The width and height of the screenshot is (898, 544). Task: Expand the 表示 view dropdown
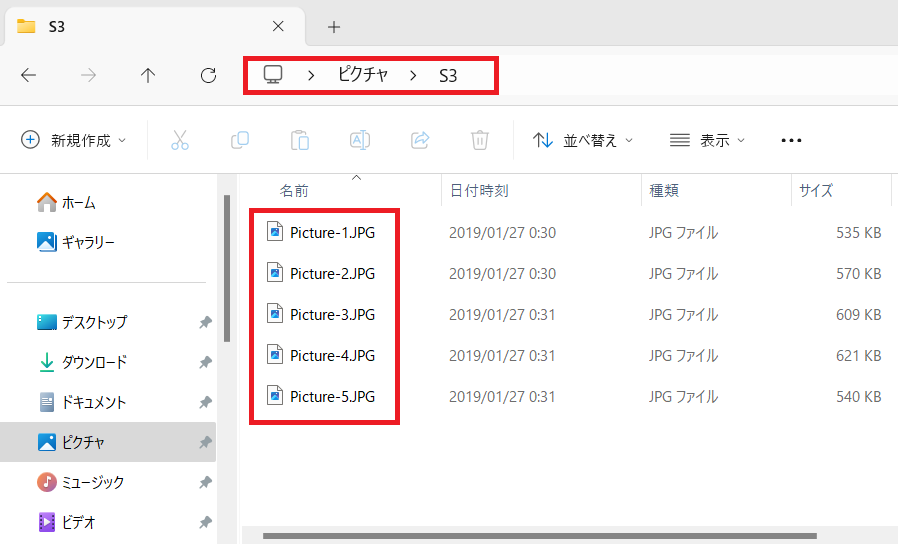708,140
